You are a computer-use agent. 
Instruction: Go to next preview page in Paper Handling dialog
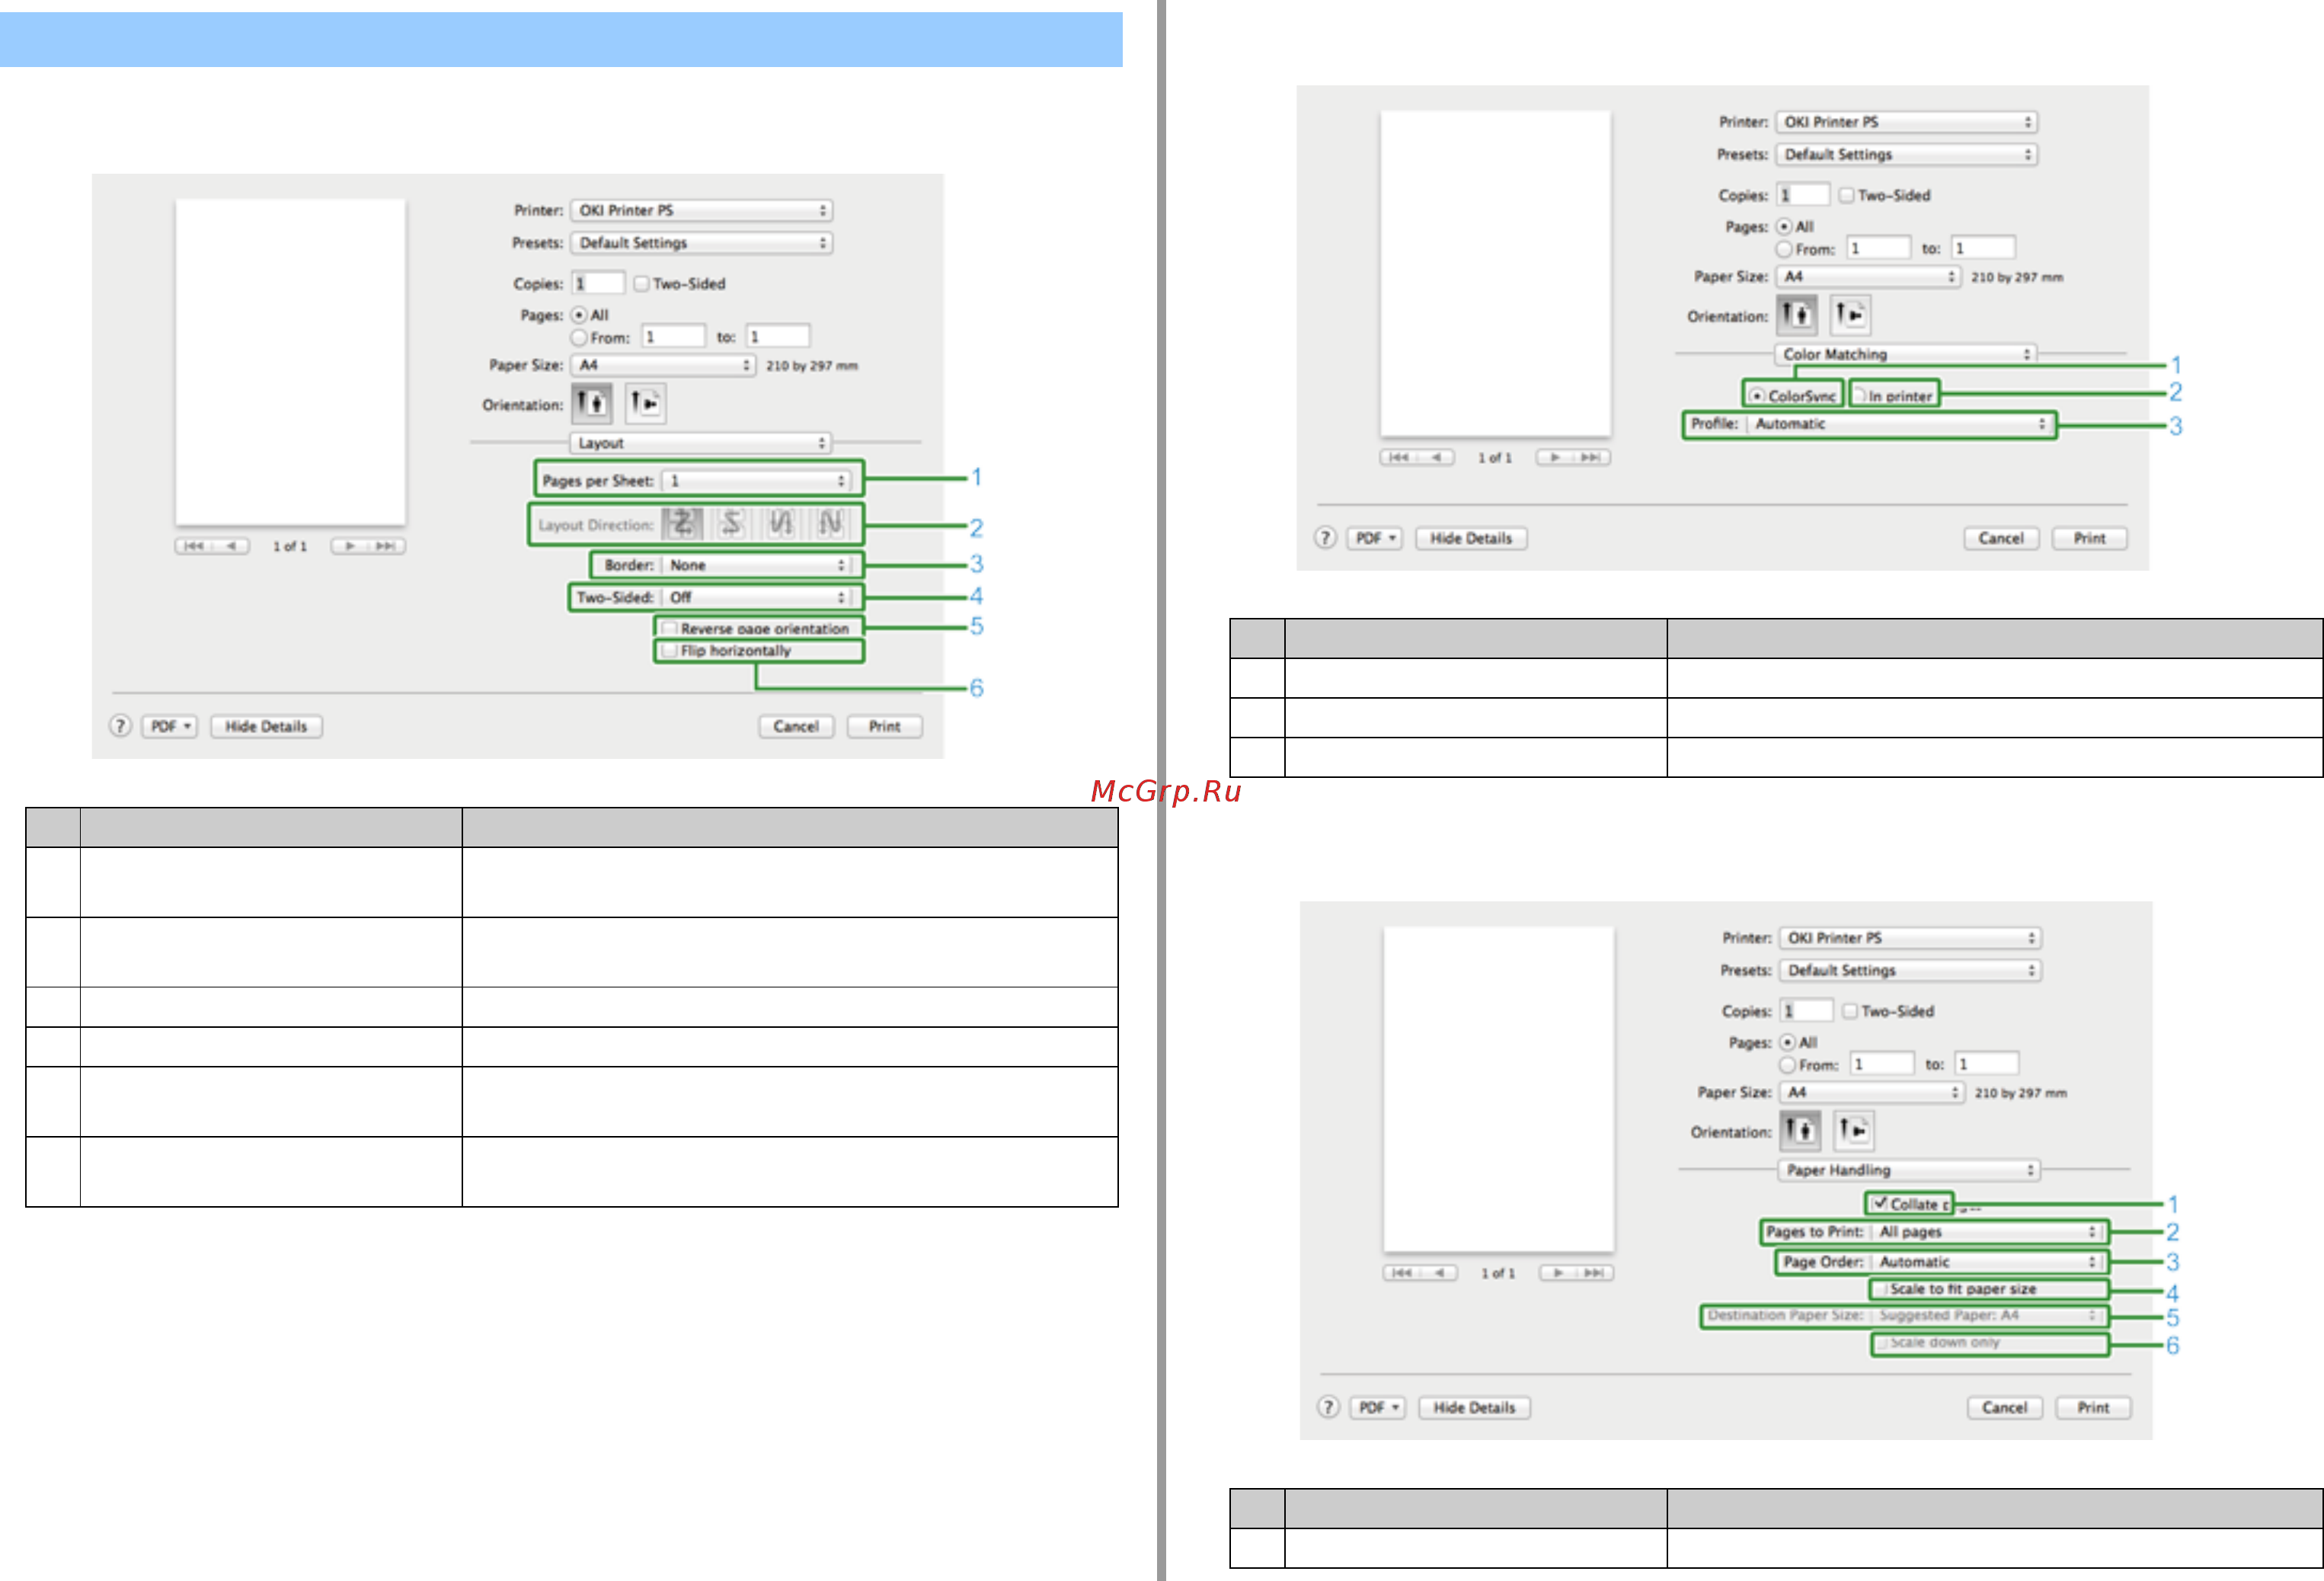(1558, 1273)
